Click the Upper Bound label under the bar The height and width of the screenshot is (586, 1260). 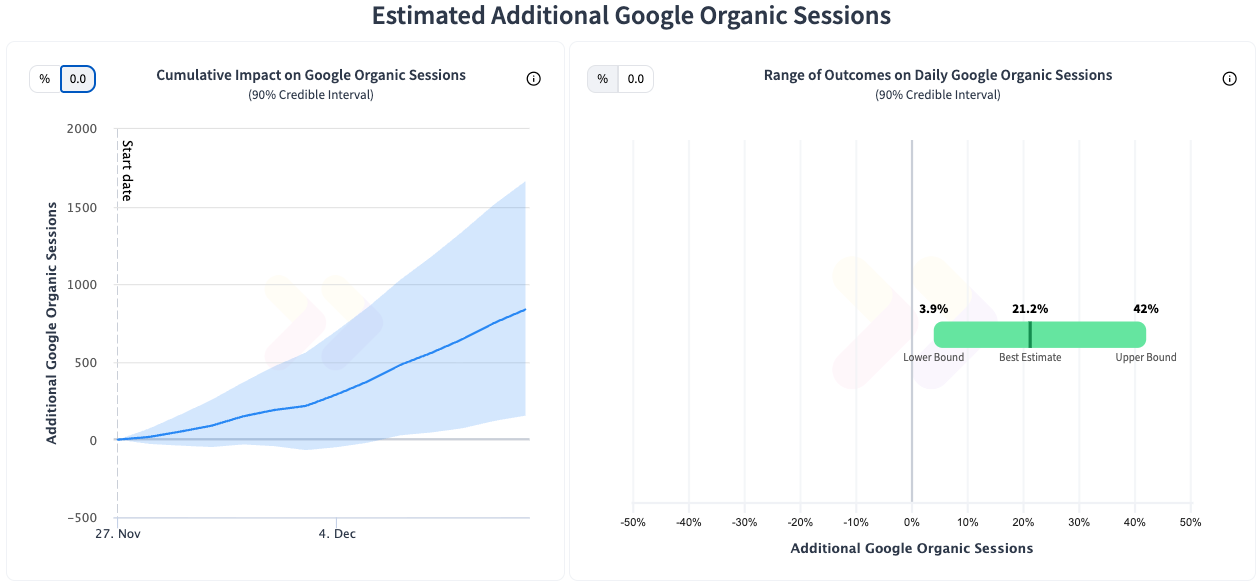click(1146, 357)
